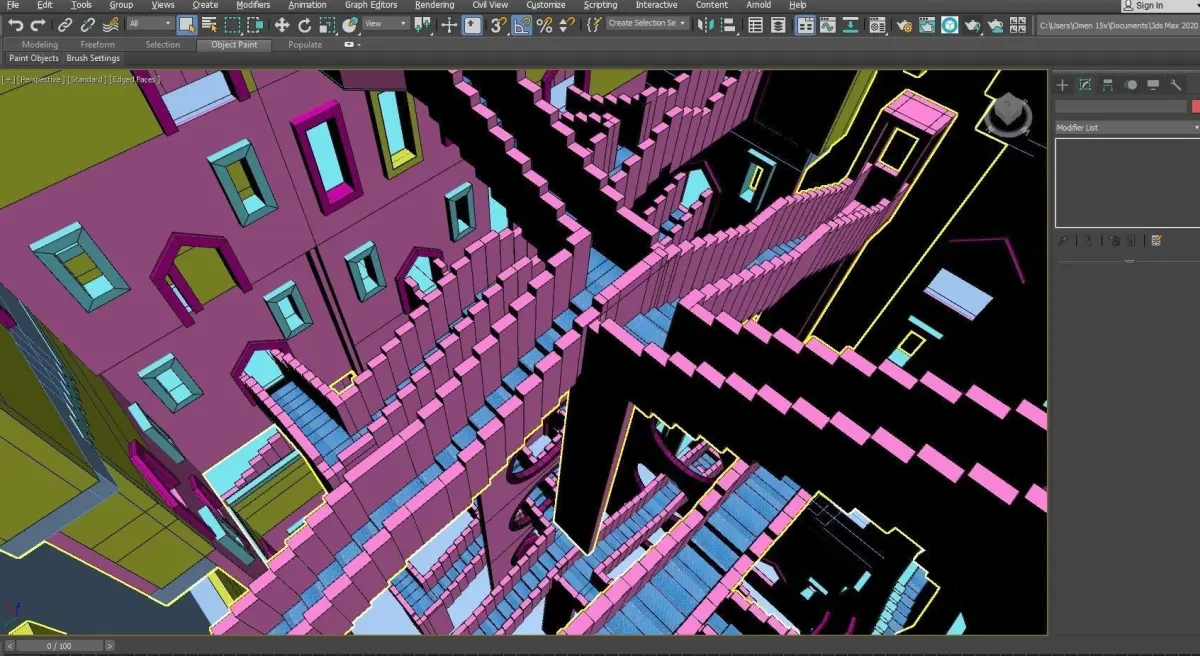Click the Undo arrow icon

click(16, 25)
